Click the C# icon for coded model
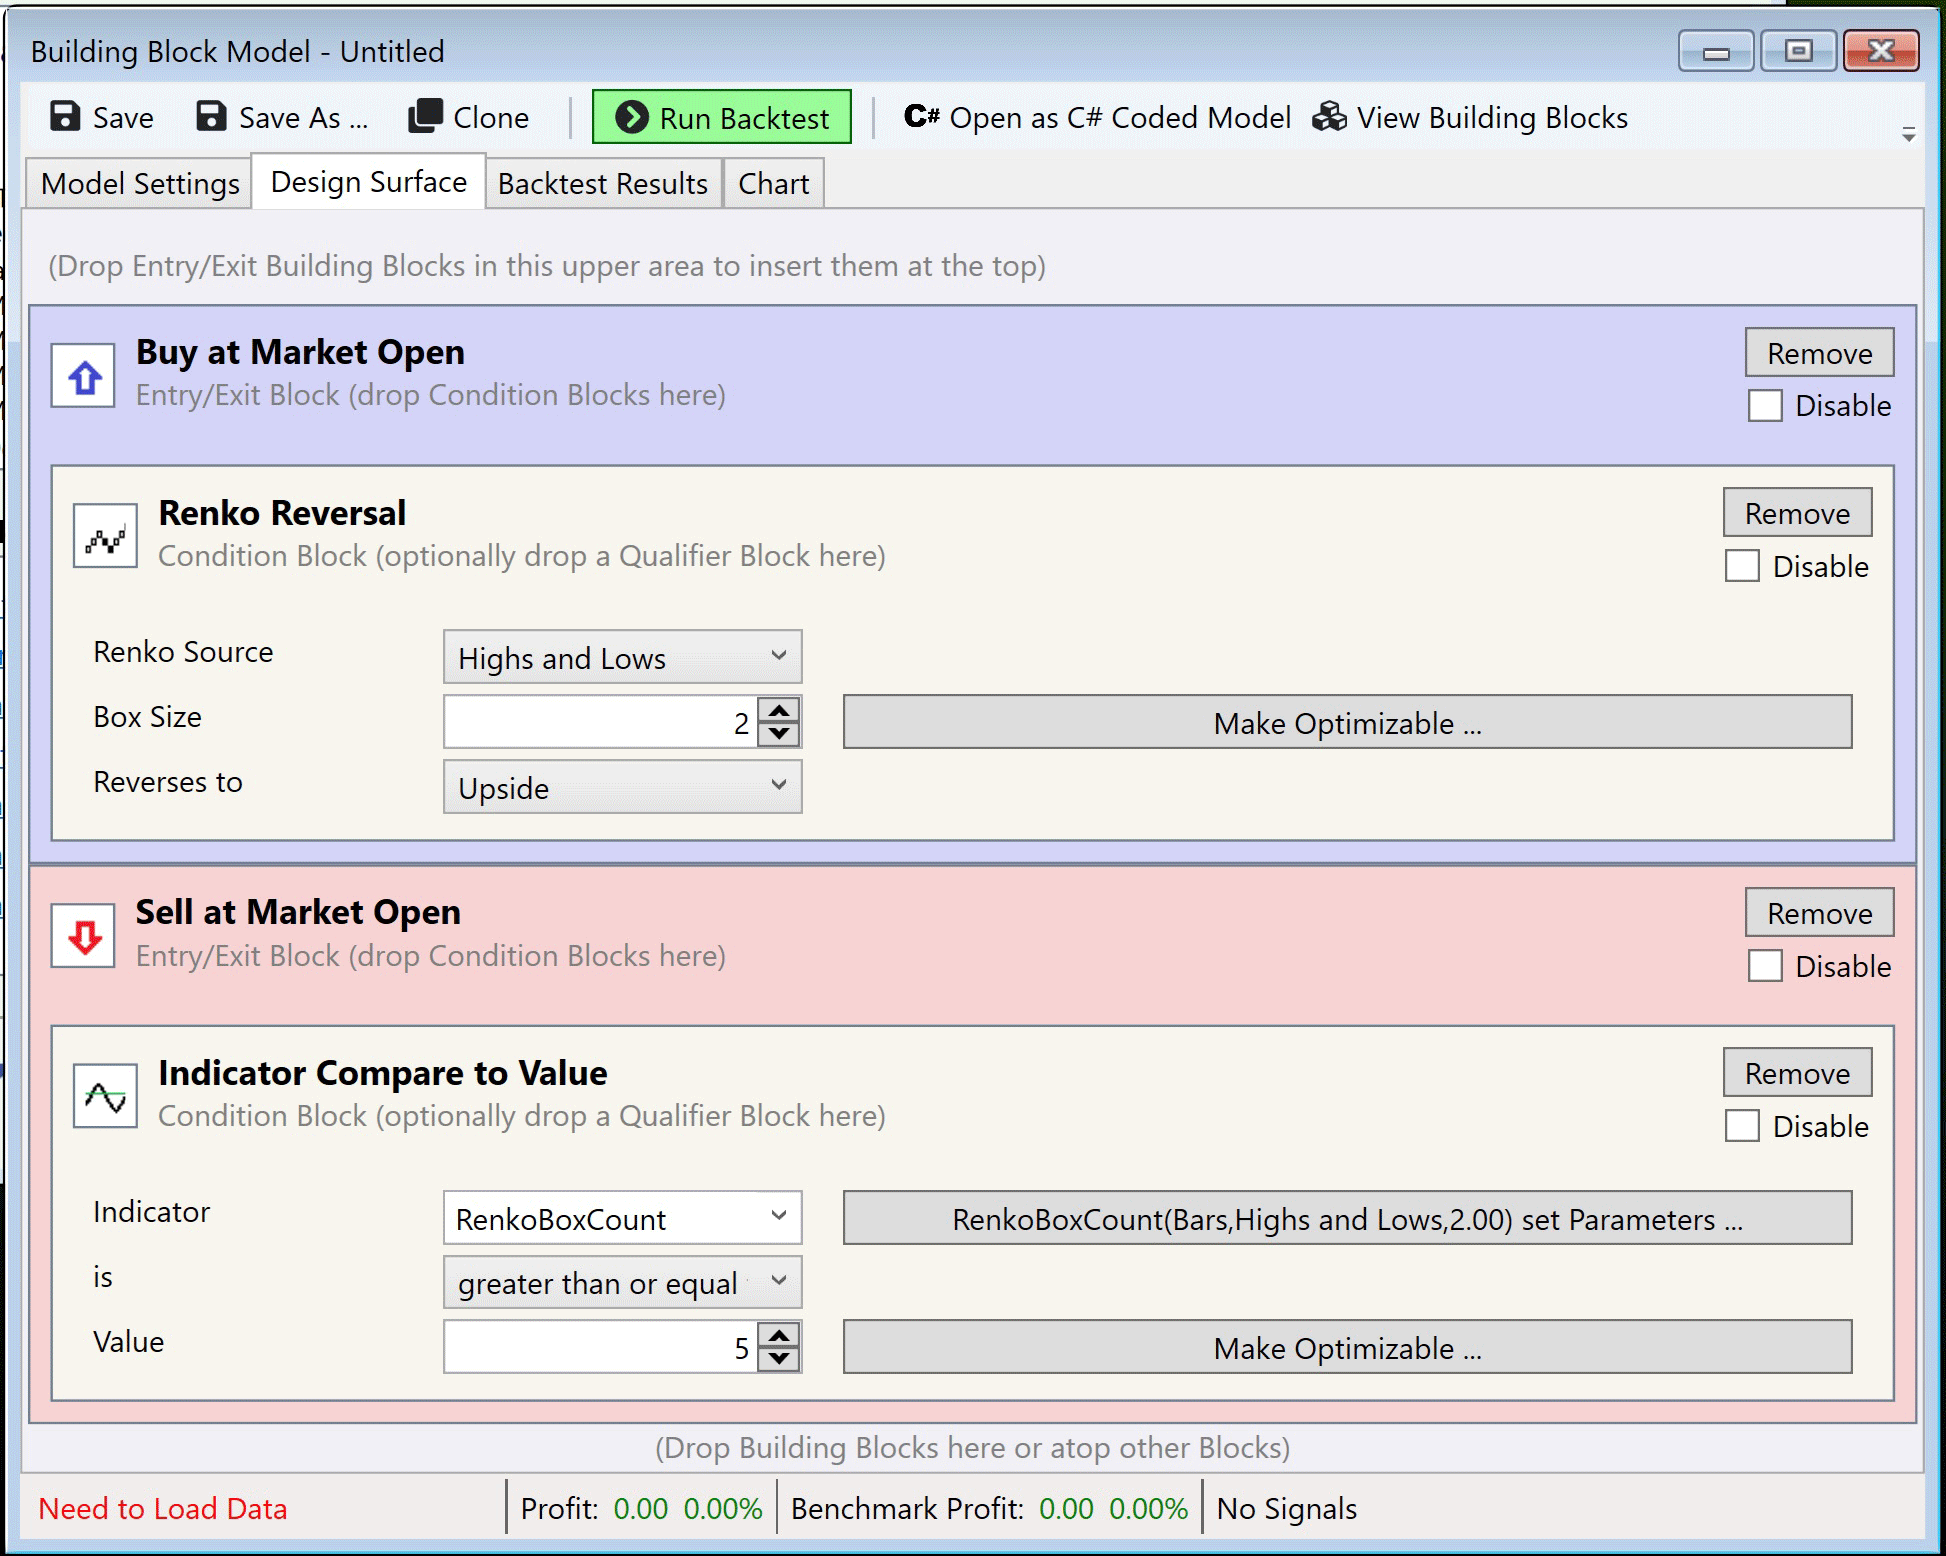 pyautogui.click(x=921, y=116)
